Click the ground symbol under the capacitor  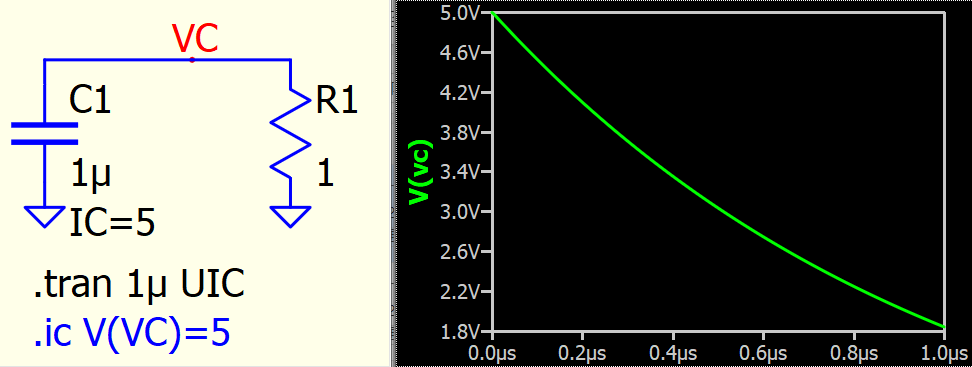(x=45, y=217)
